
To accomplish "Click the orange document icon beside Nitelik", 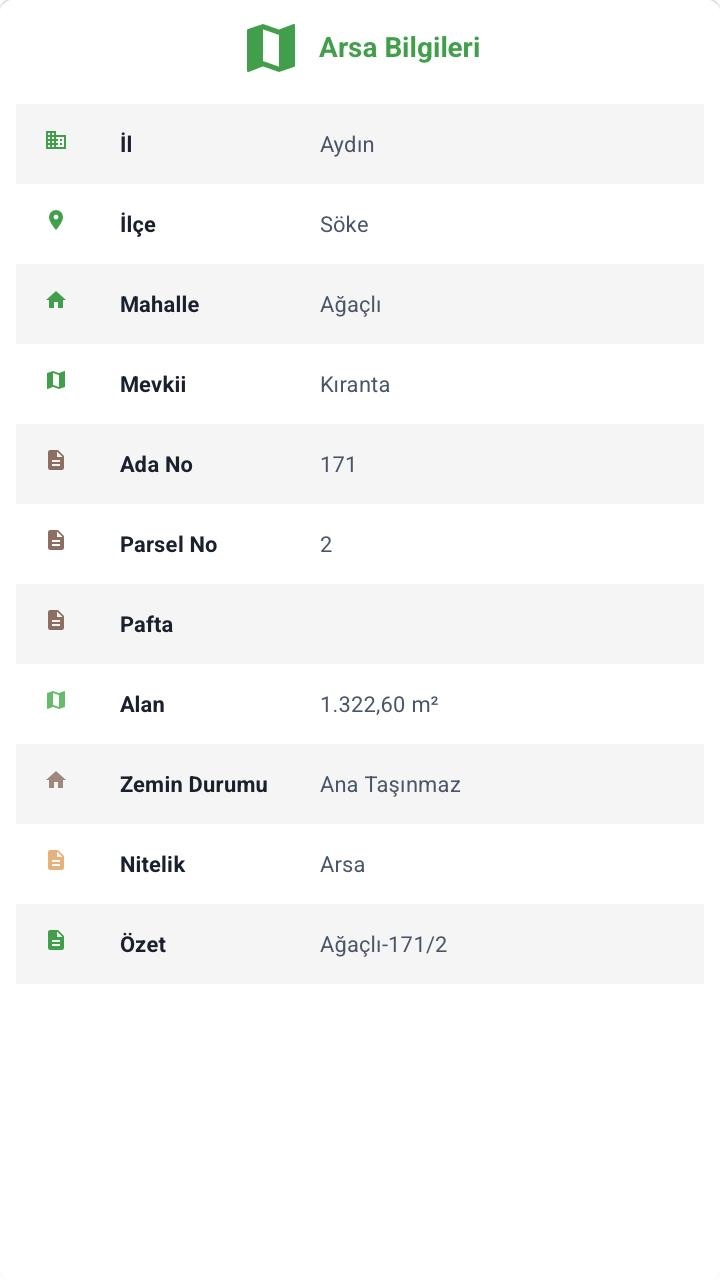I will pos(56,860).
